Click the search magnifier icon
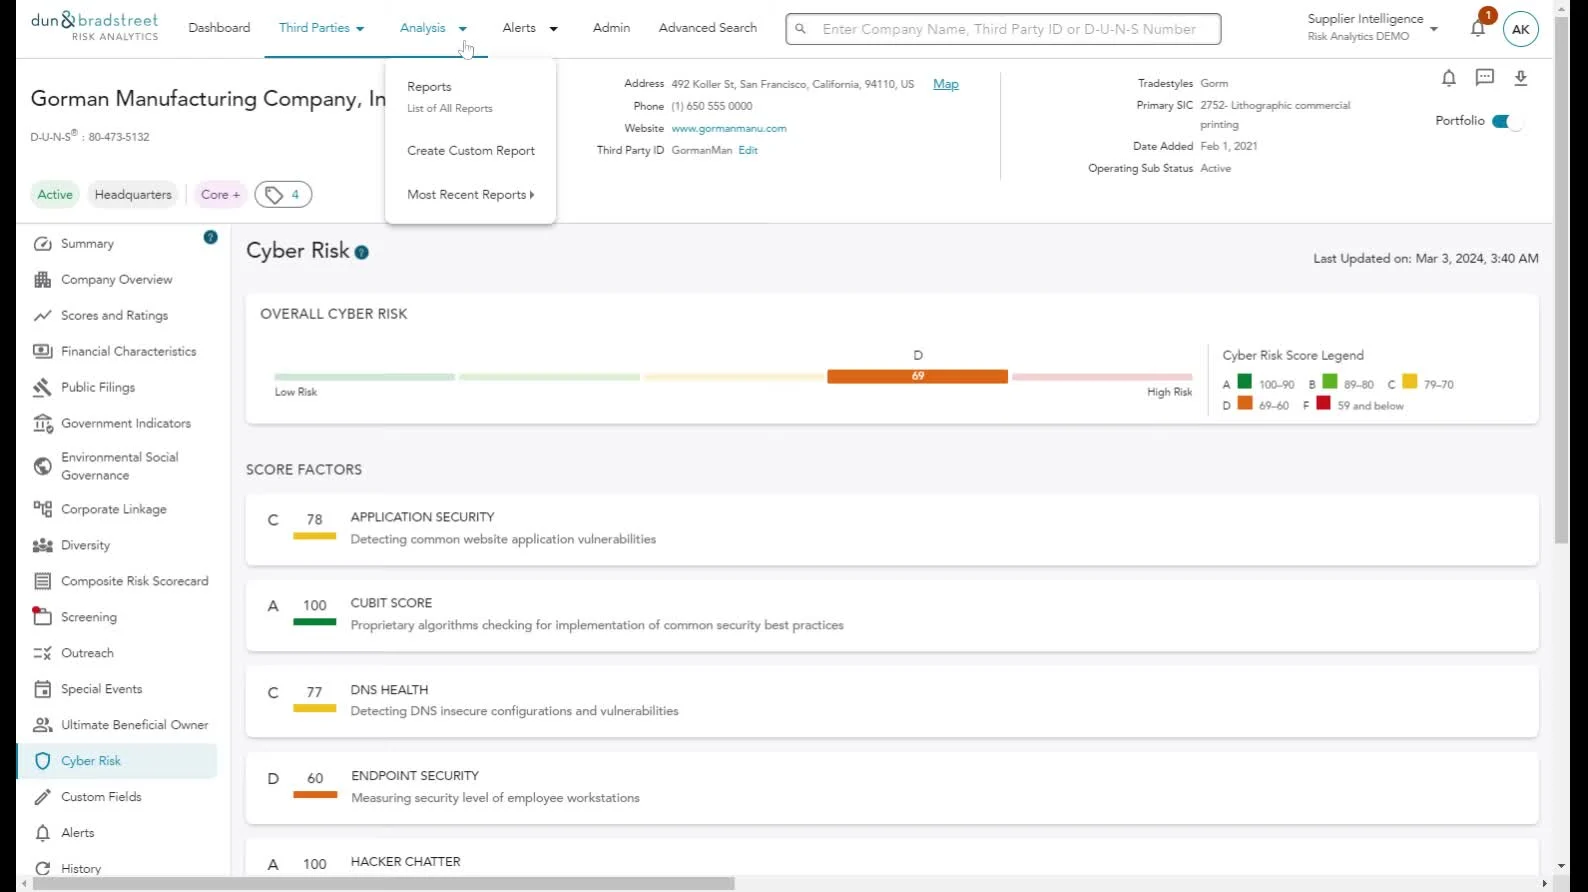This screenshot has width=1588, height=892. click(x=800, y=29)
